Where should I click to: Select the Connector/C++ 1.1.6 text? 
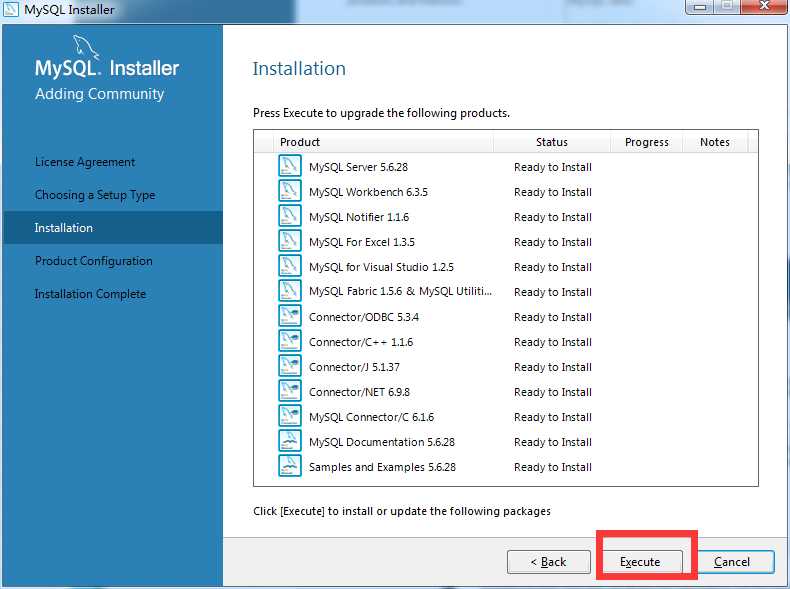[361, 342]
